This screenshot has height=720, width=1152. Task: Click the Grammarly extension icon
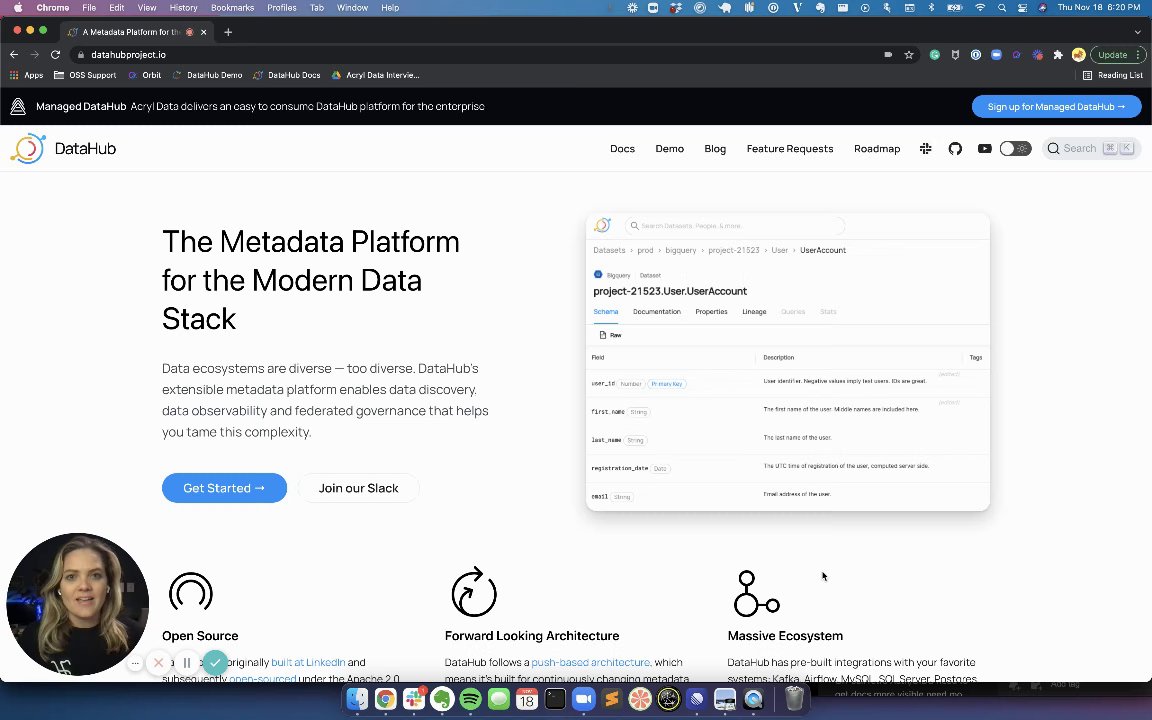tap(935, 54)
